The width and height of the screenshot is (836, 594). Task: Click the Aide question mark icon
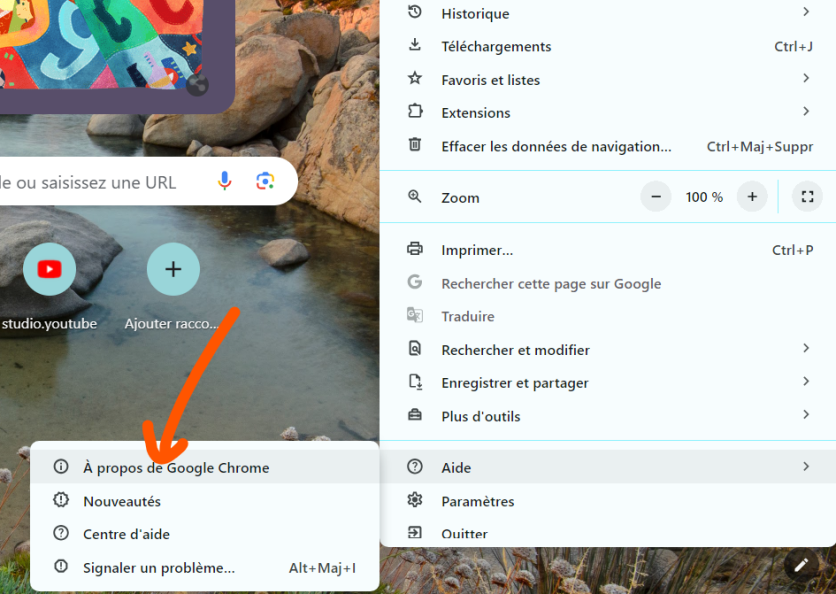click(x=415, y=467)
